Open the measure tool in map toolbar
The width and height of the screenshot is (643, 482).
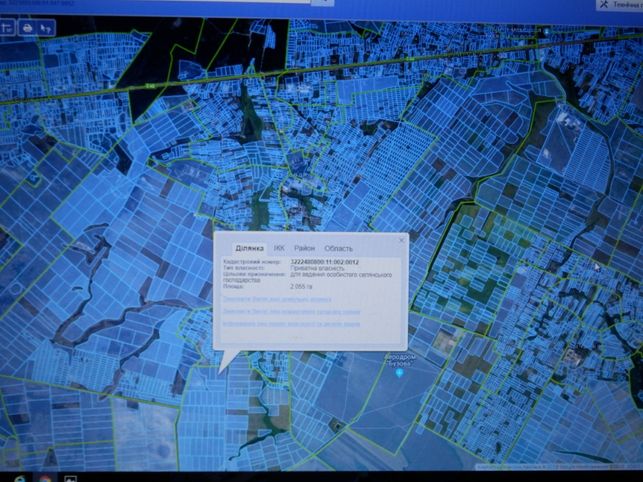click(x=7, y=28)
